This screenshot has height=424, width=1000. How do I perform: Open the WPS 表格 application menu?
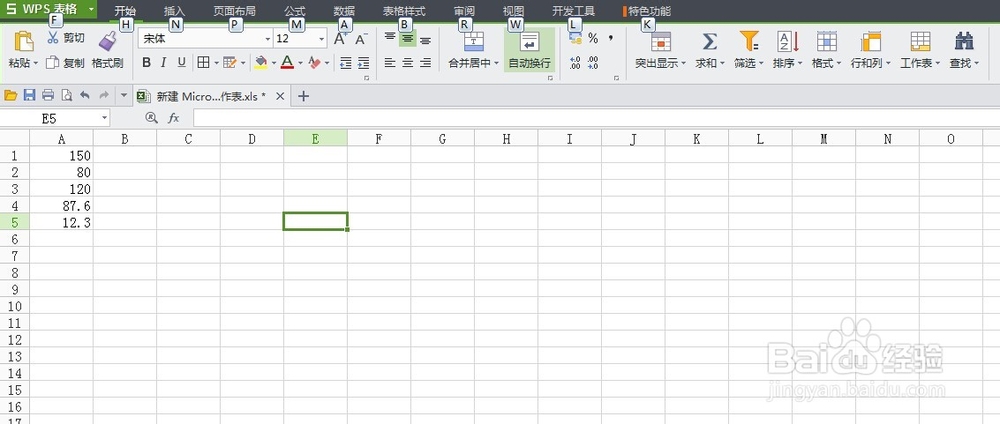click(x=48, y=10)
